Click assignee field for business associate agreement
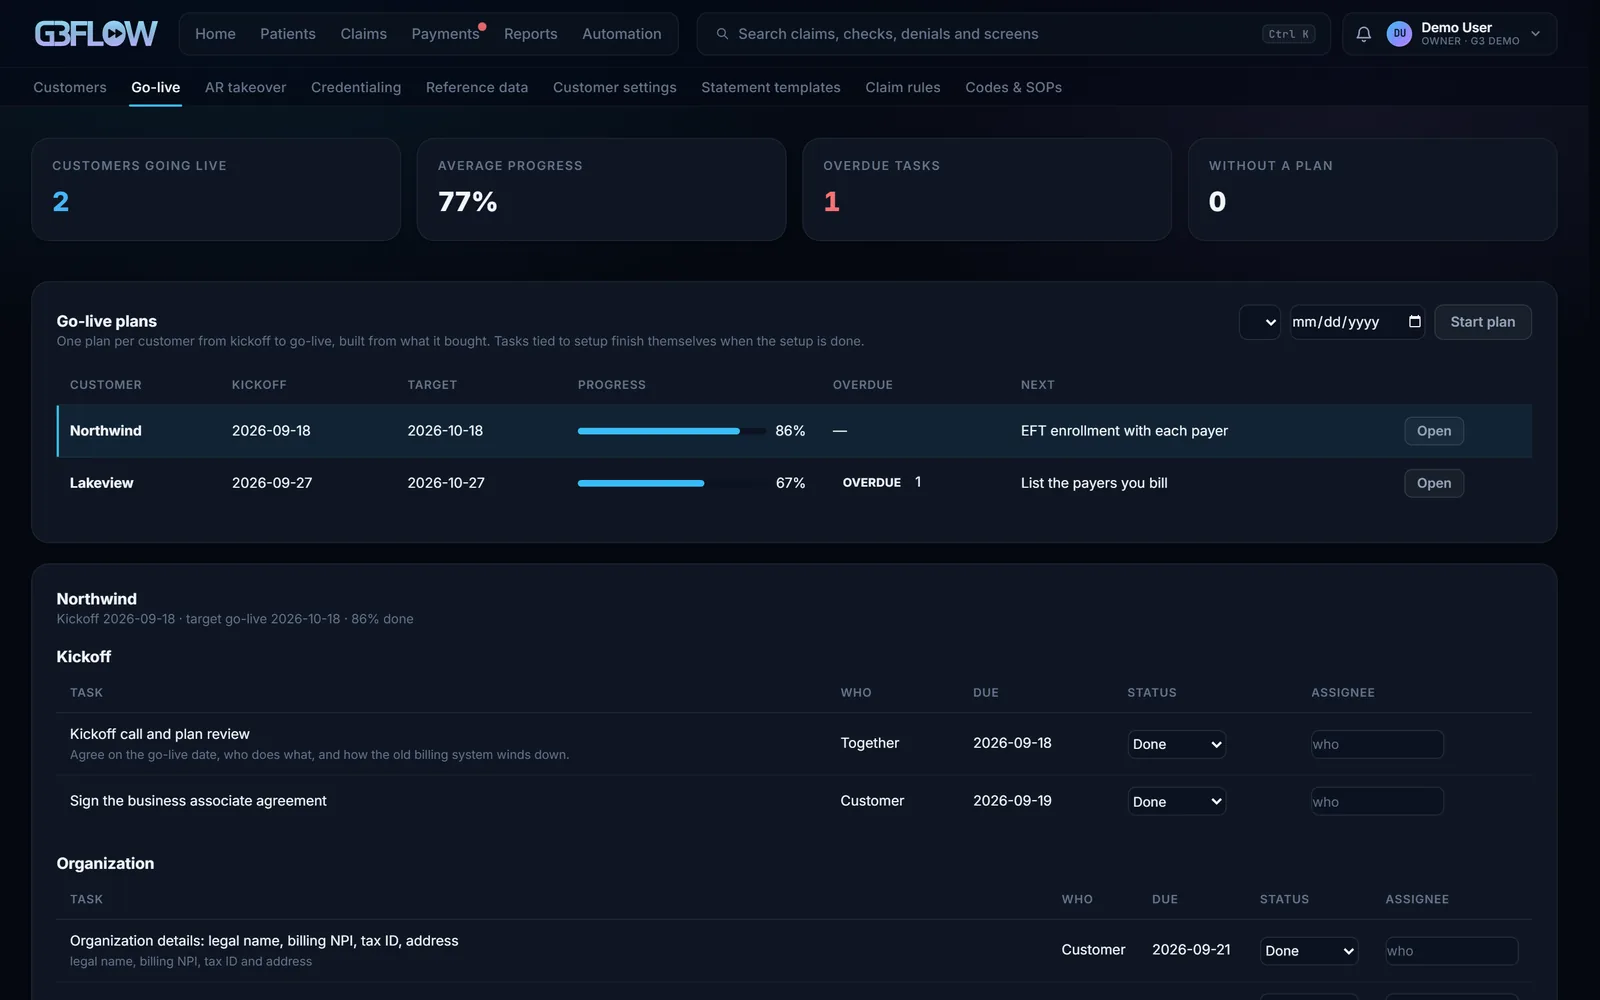Image resolution: width=1600 pixels, height=1000 pixels. 1377,802
